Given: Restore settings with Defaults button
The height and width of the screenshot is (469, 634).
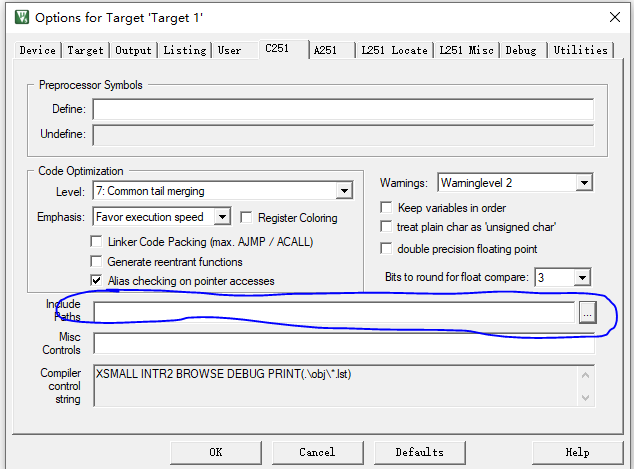Looking at the screenshot, I should click(x=420, y=452).
